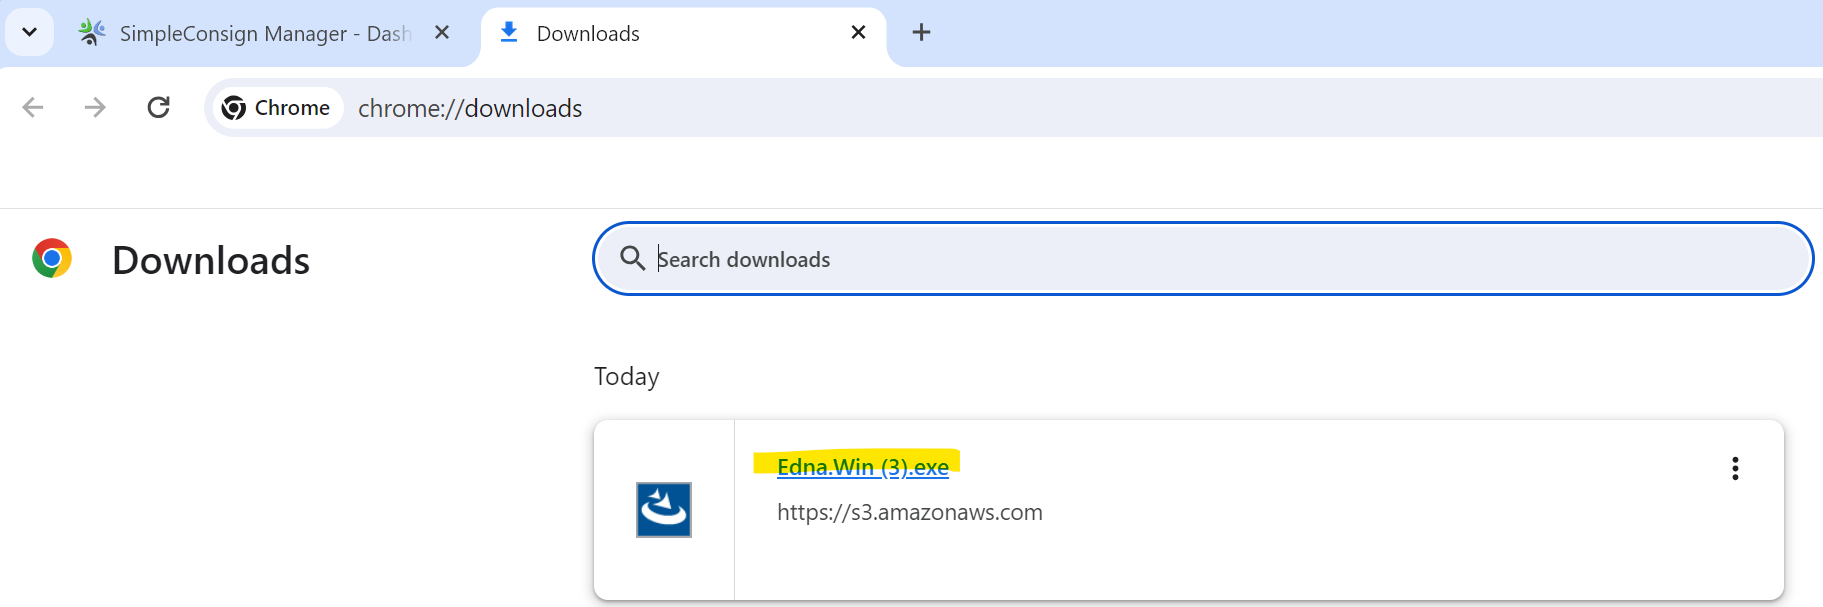
Task: Click the Edna.Win file thumbnail icon
Action: 664,510
